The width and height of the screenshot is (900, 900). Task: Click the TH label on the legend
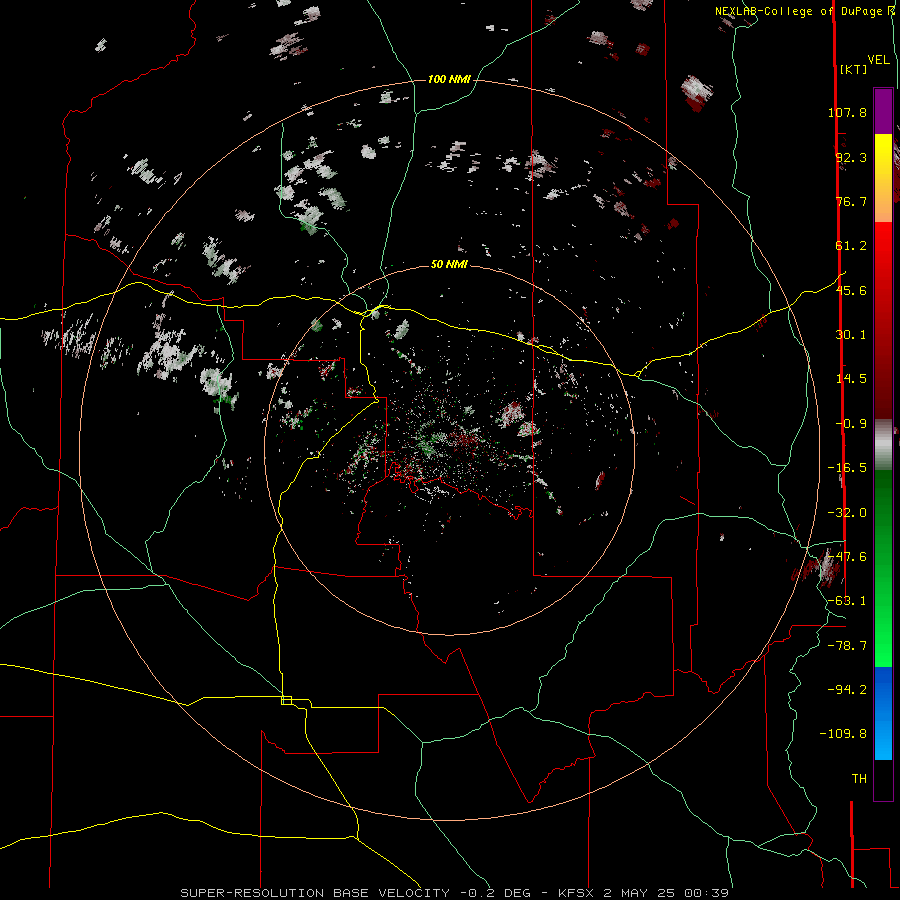tap(859, 779)
